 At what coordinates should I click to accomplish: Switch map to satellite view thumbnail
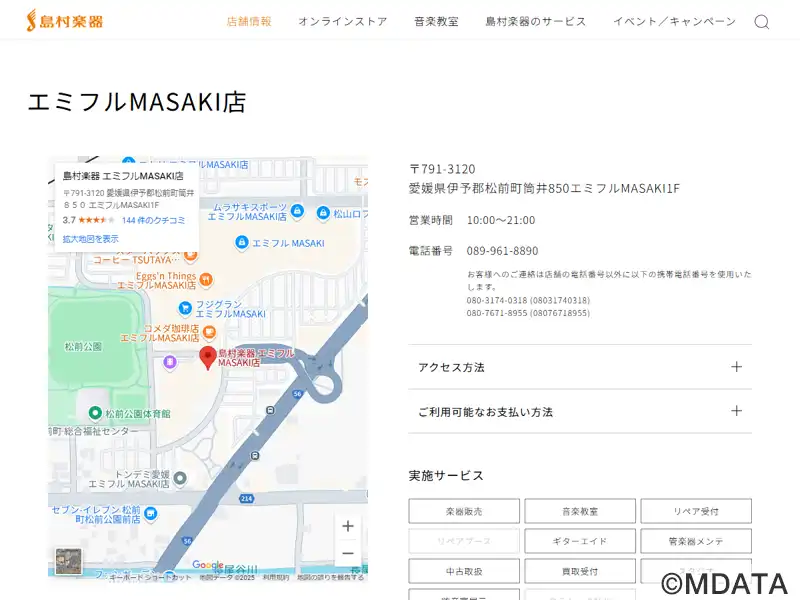tap(68, 561)
